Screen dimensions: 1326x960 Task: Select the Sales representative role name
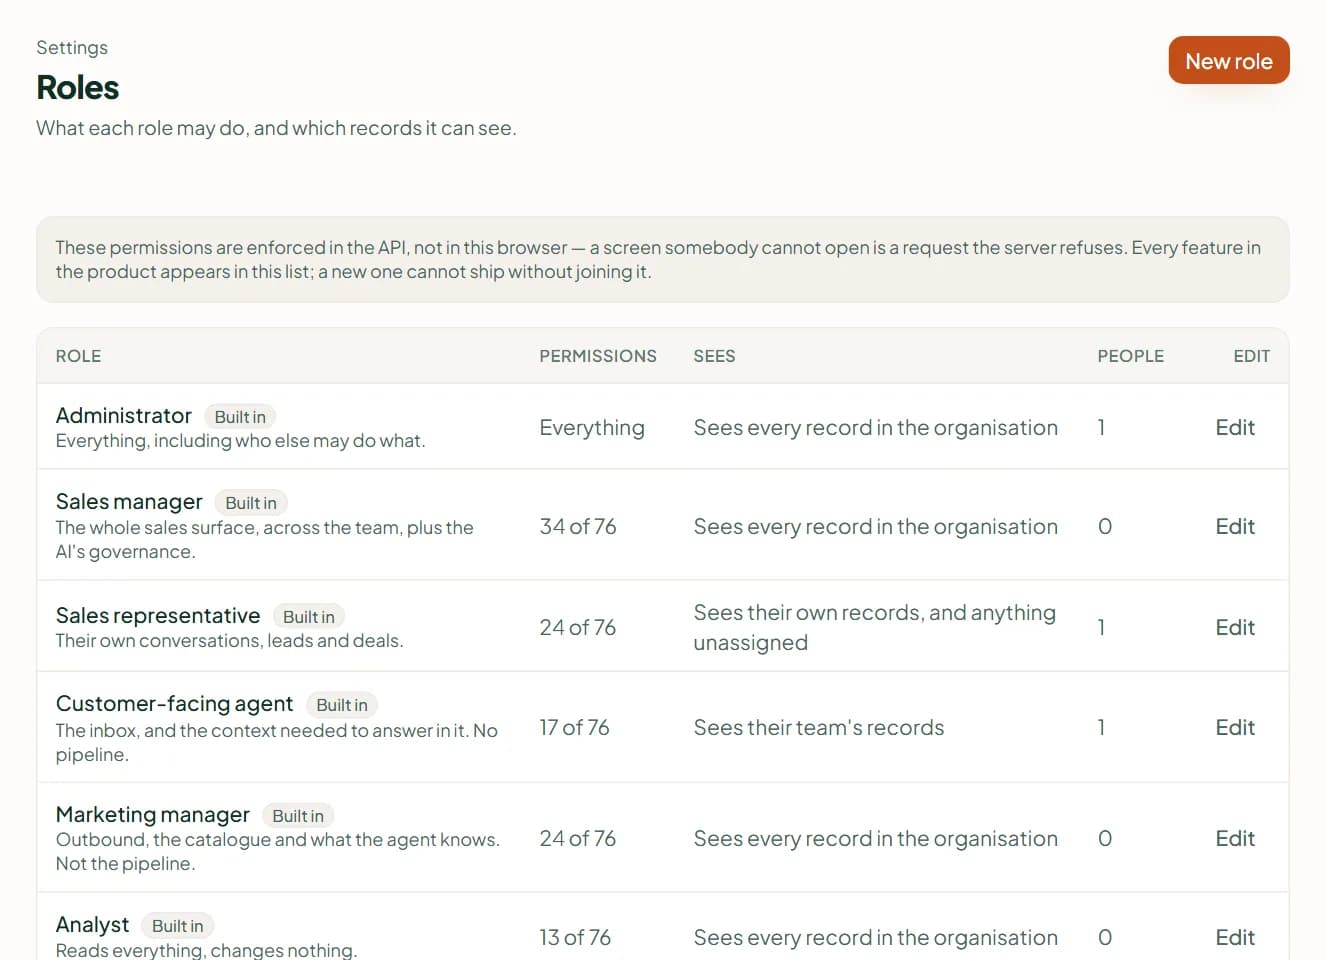158,615
